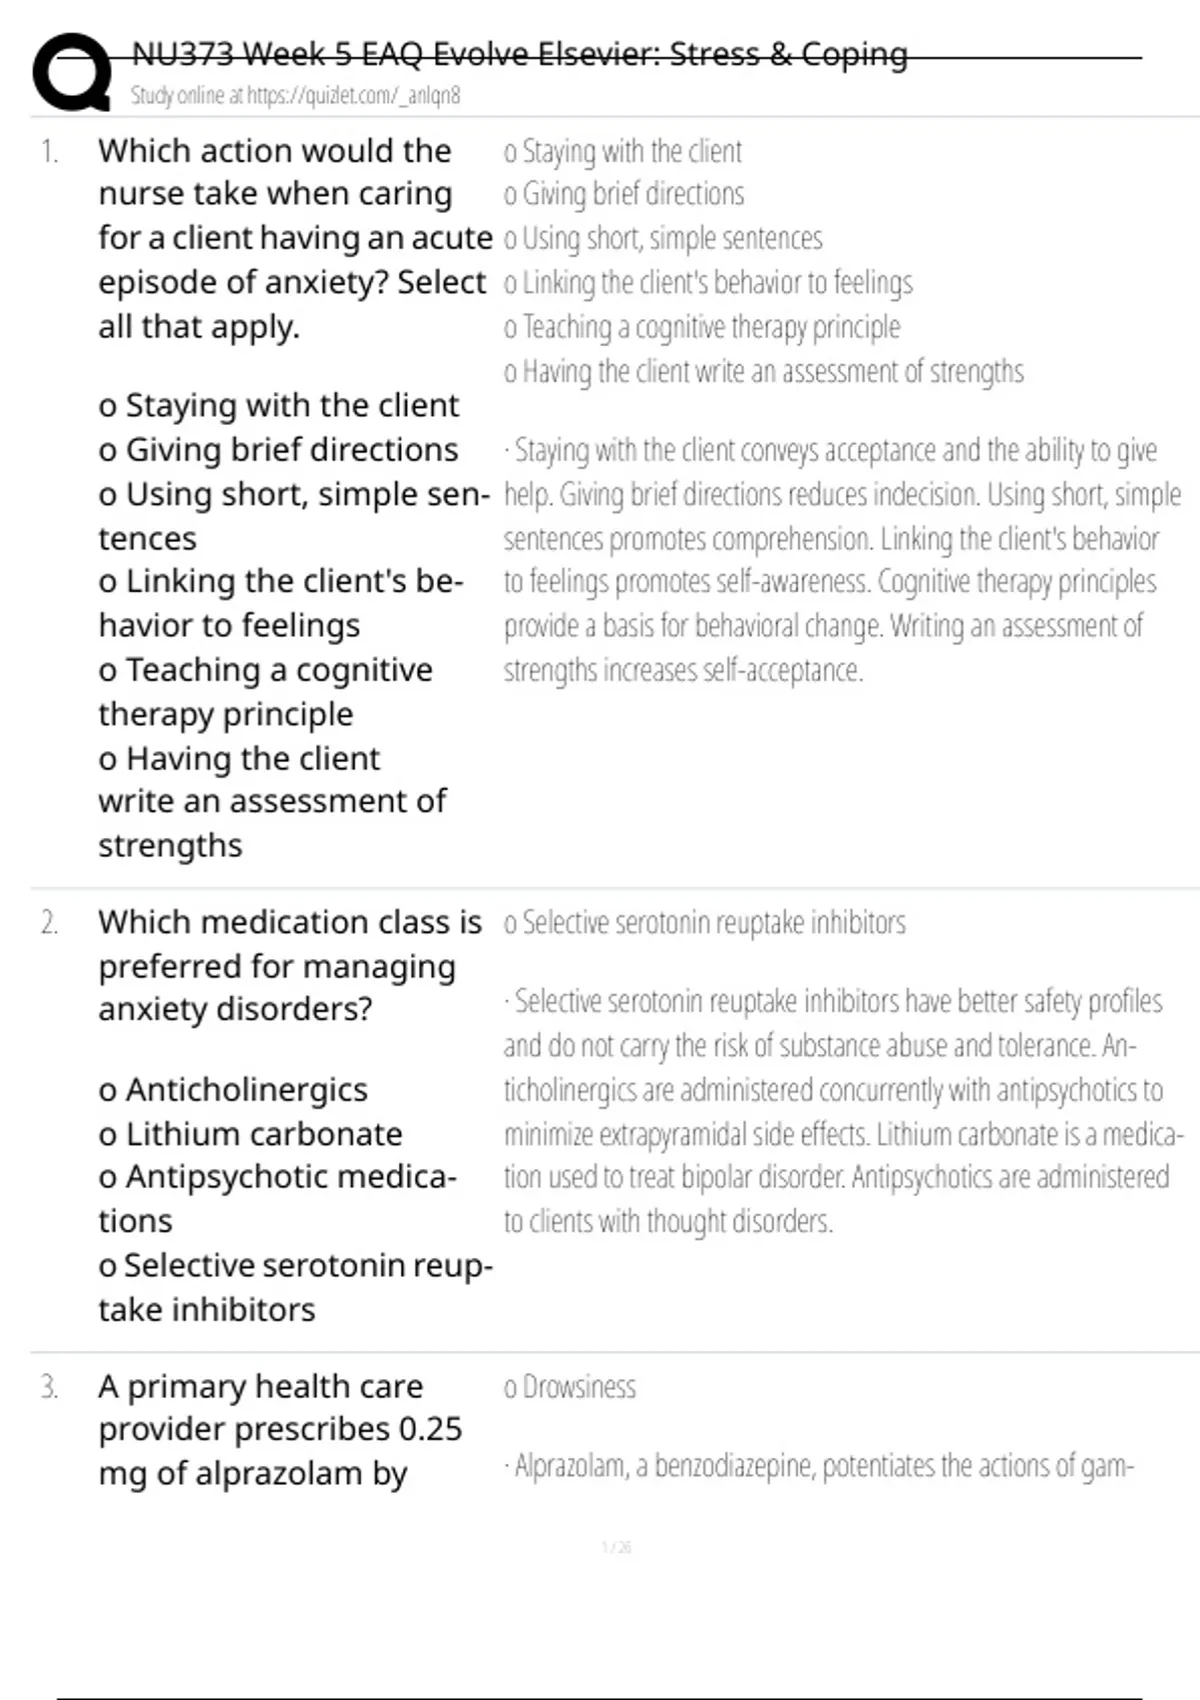Viewport: 1200px width, 1700px height.
Task: Click the alprazolam question text
Action: [x=279, y=1430]
